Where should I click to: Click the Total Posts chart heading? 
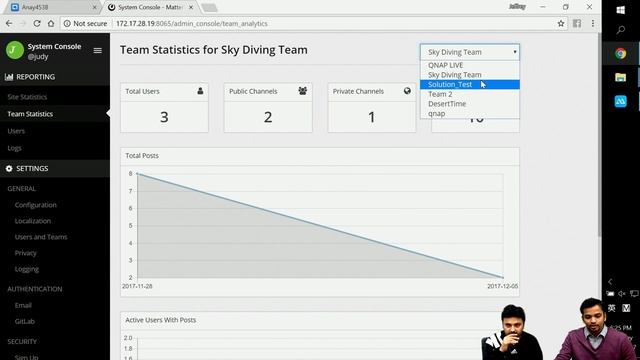142,156
